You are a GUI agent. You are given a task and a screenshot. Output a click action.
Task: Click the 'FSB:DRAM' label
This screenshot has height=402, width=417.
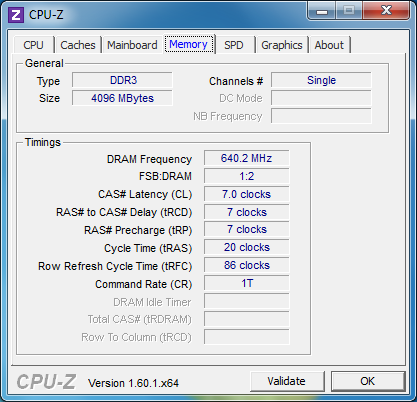tap(165, 176)
